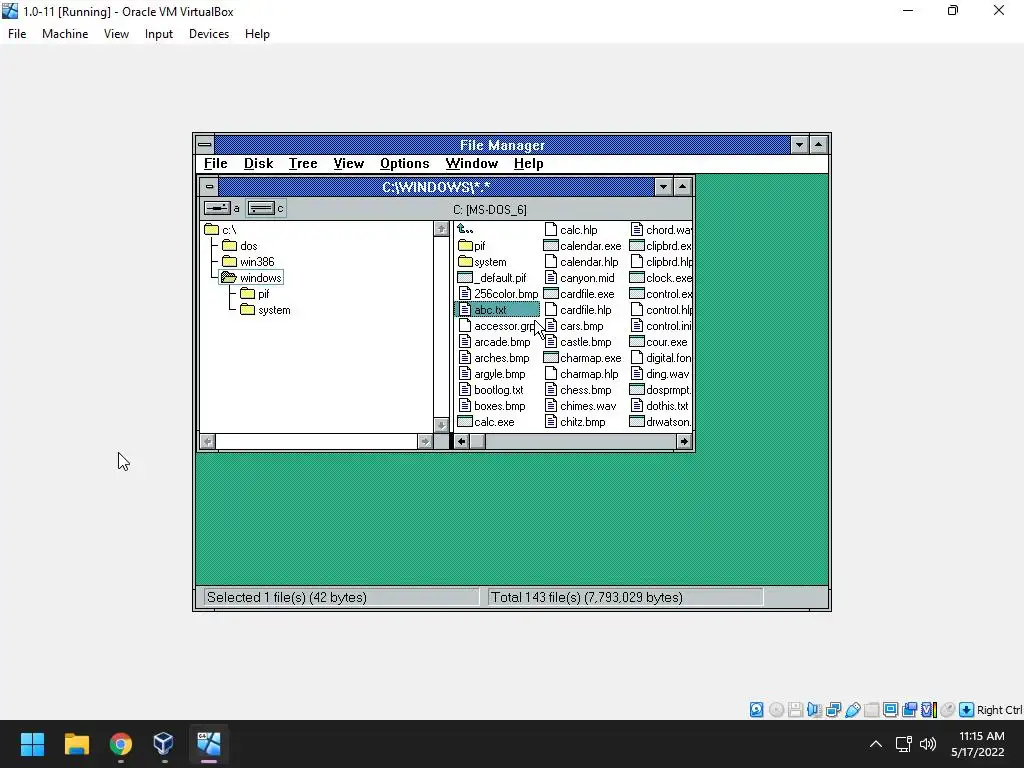The image size is (1024, 768).
Task: Click tree pane scroll down arrow
Action: 441,425
